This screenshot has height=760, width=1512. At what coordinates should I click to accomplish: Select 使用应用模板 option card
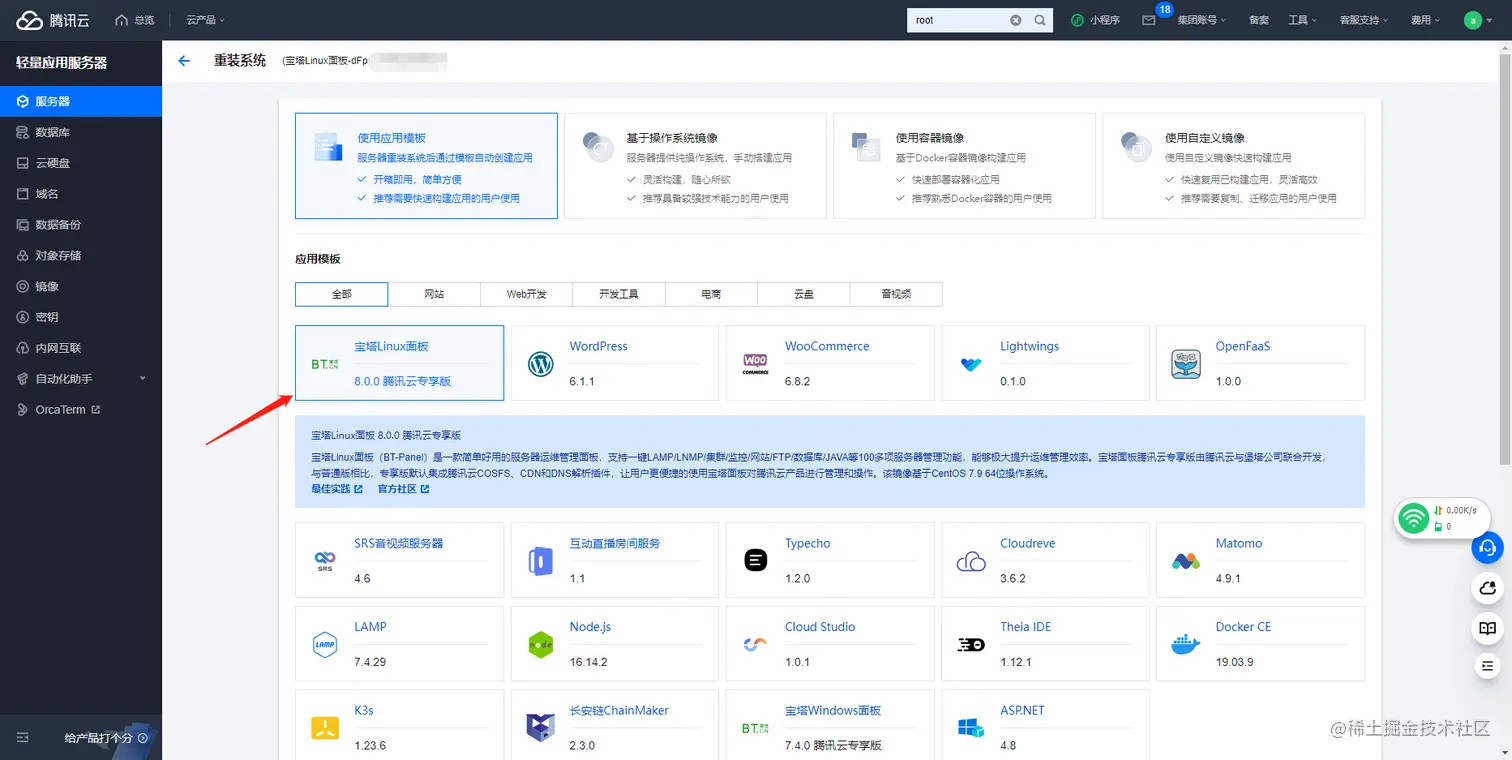[426, 166]
